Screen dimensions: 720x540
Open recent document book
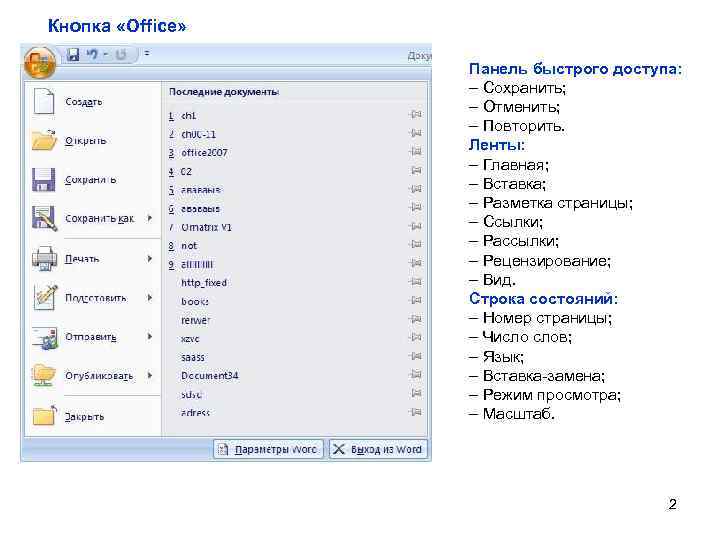pos(295,301)
